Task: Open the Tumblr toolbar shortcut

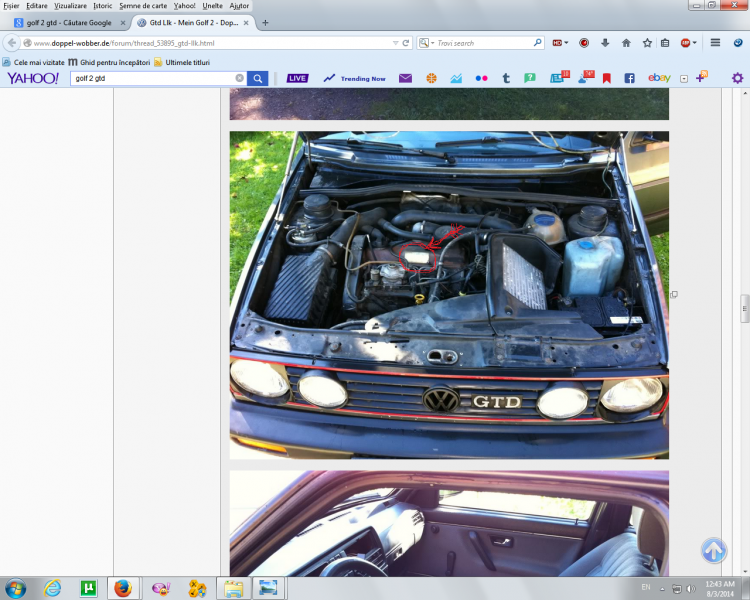Action: click(507, 78)
